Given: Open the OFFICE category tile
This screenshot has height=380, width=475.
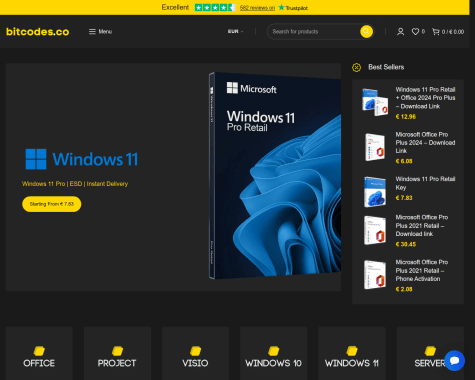Looking at the screenshot, I should pyautogui.click(x=39, y=353).
